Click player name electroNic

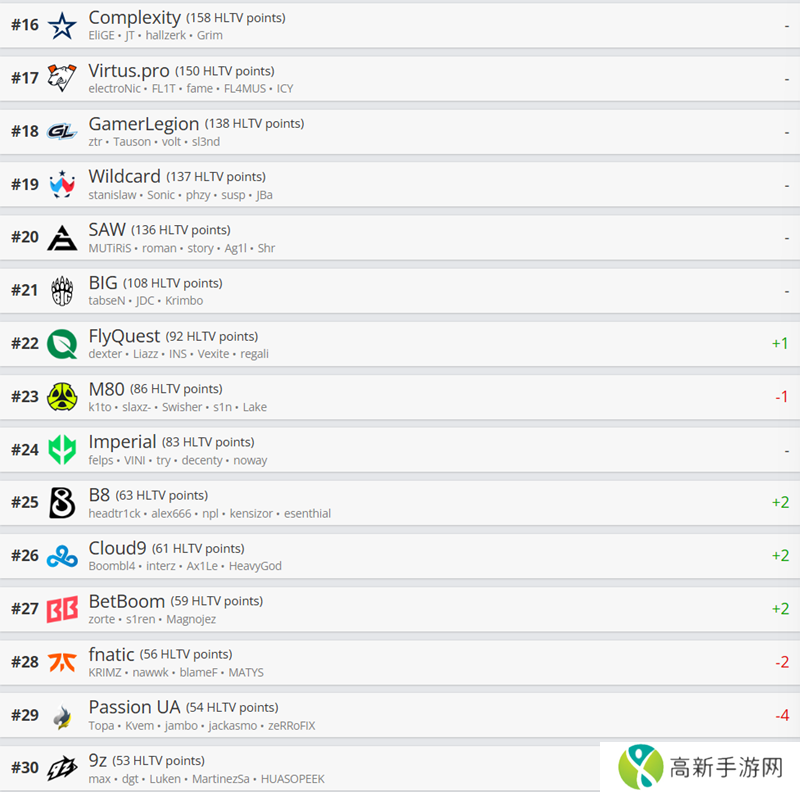point(114,89)
